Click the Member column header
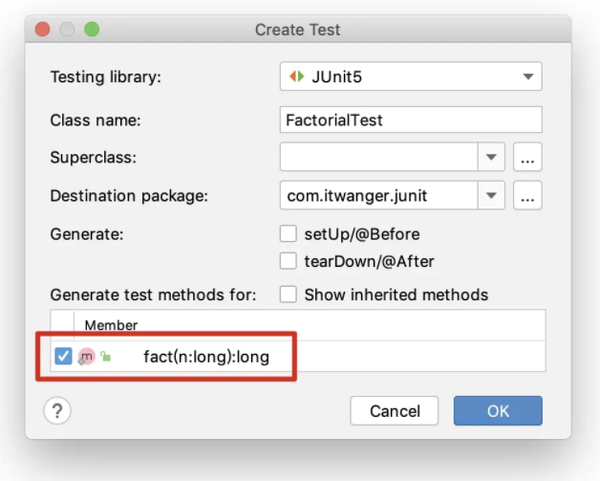The height and width of the screenshot is (481, 600). [111, 325]
